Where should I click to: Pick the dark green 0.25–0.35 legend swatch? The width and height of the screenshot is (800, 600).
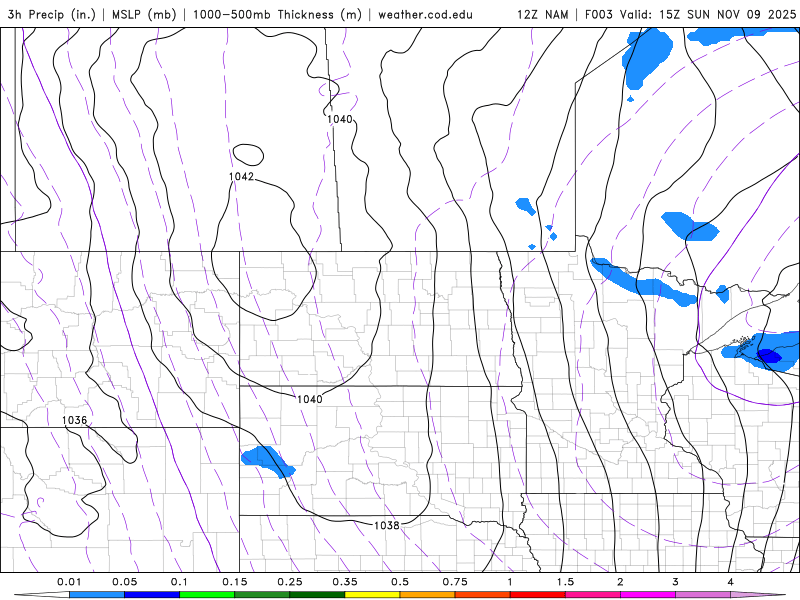(317, 595)
